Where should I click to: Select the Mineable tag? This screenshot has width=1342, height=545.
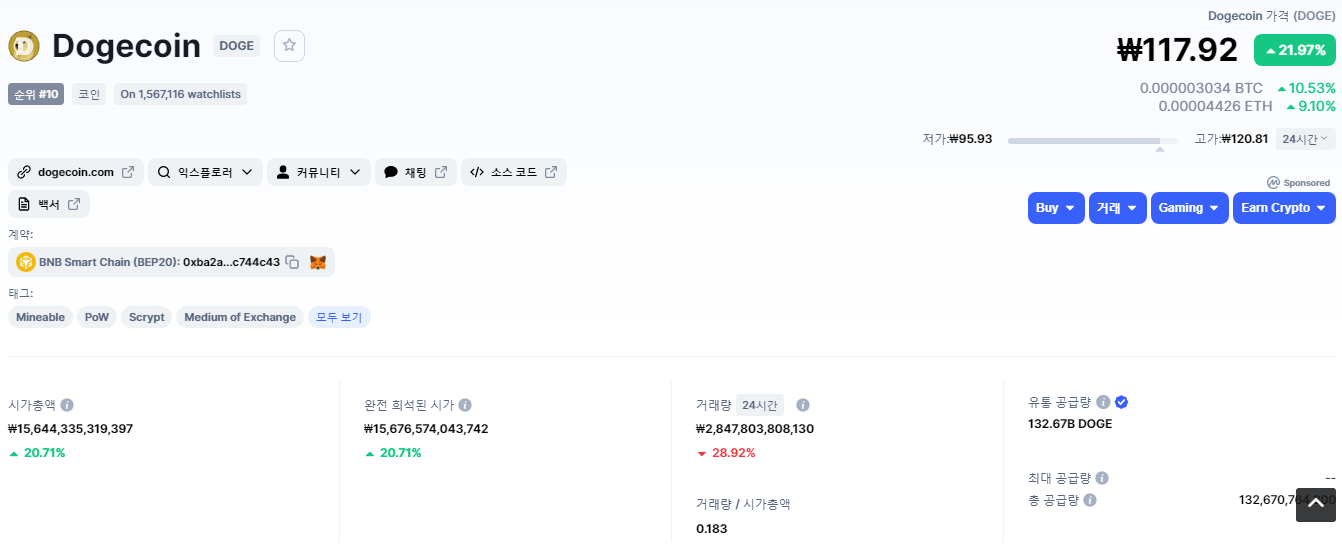40,317
